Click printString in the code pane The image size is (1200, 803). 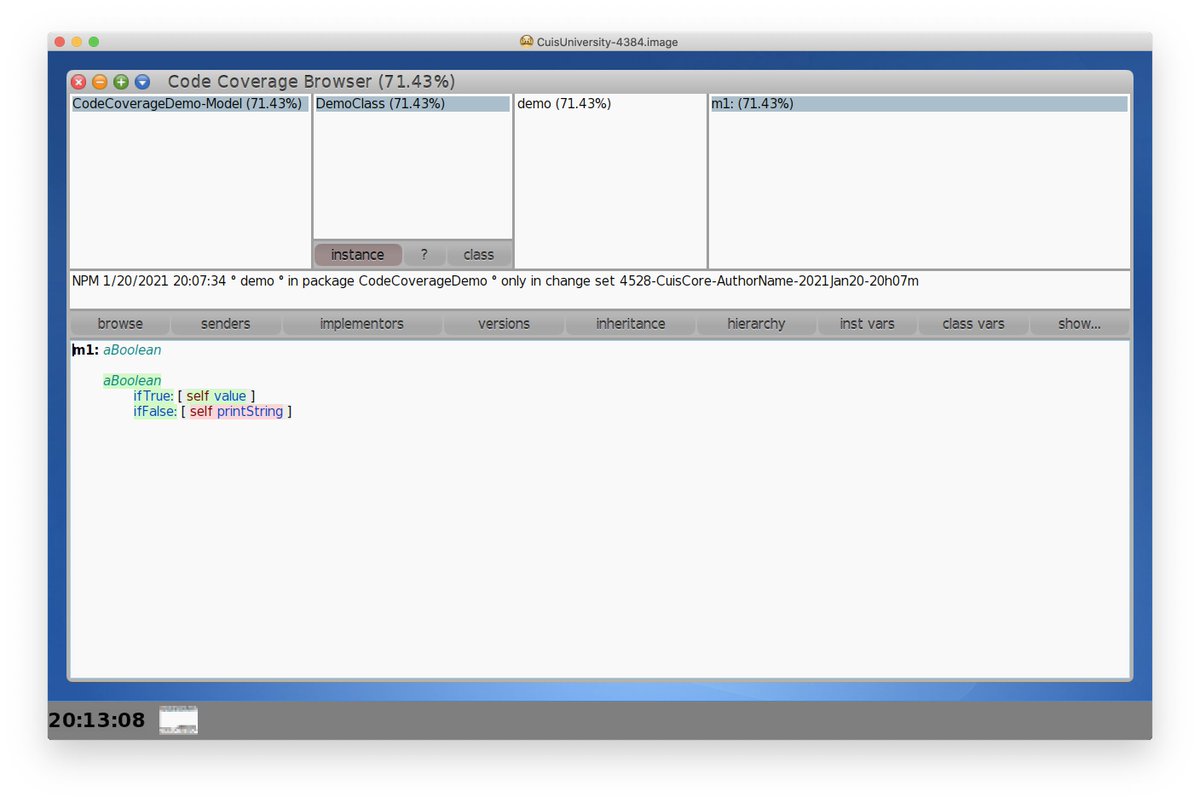250,411
